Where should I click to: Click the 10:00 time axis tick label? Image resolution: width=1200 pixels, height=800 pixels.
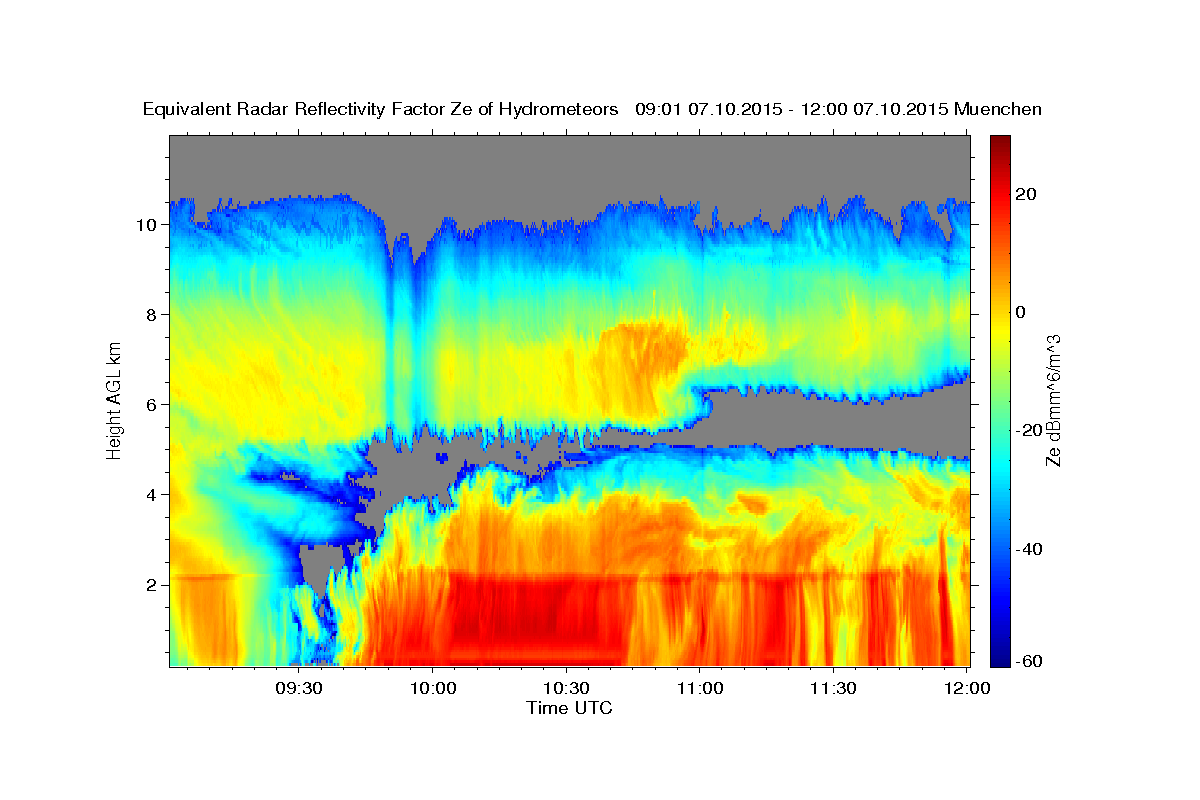(433, 688)
